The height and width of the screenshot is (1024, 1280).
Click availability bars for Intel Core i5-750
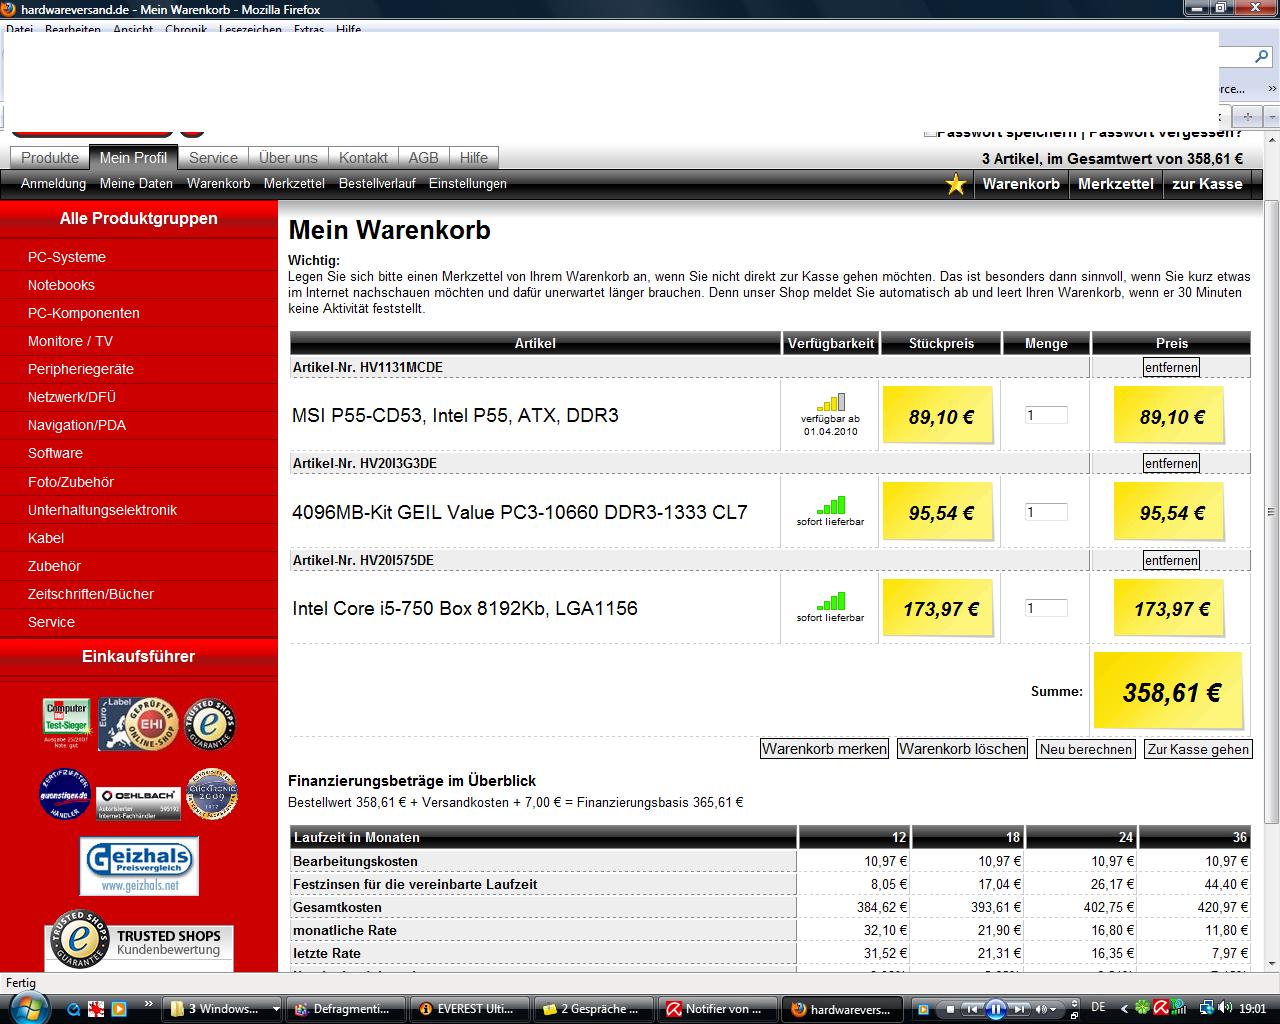tap(830, 601)
